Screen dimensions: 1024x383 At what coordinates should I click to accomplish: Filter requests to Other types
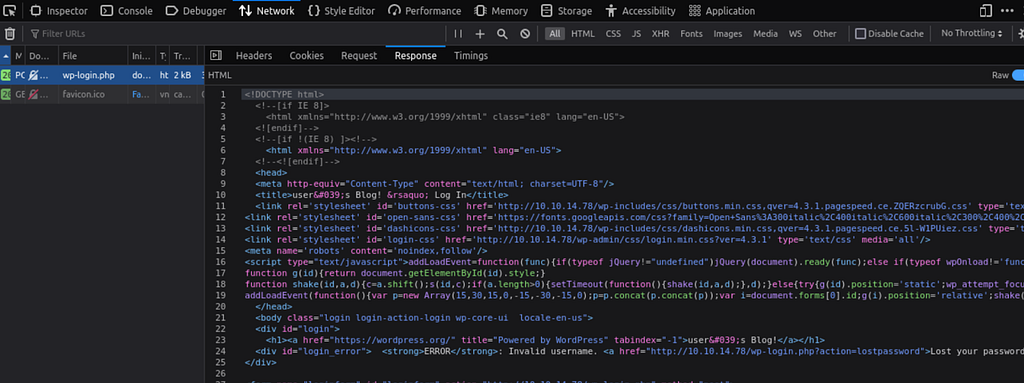tap(824, 33)
